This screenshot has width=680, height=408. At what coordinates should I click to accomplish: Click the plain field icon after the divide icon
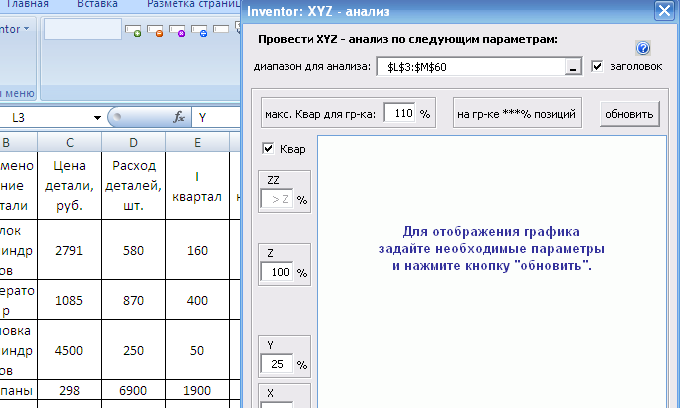[x=221, y=29]
